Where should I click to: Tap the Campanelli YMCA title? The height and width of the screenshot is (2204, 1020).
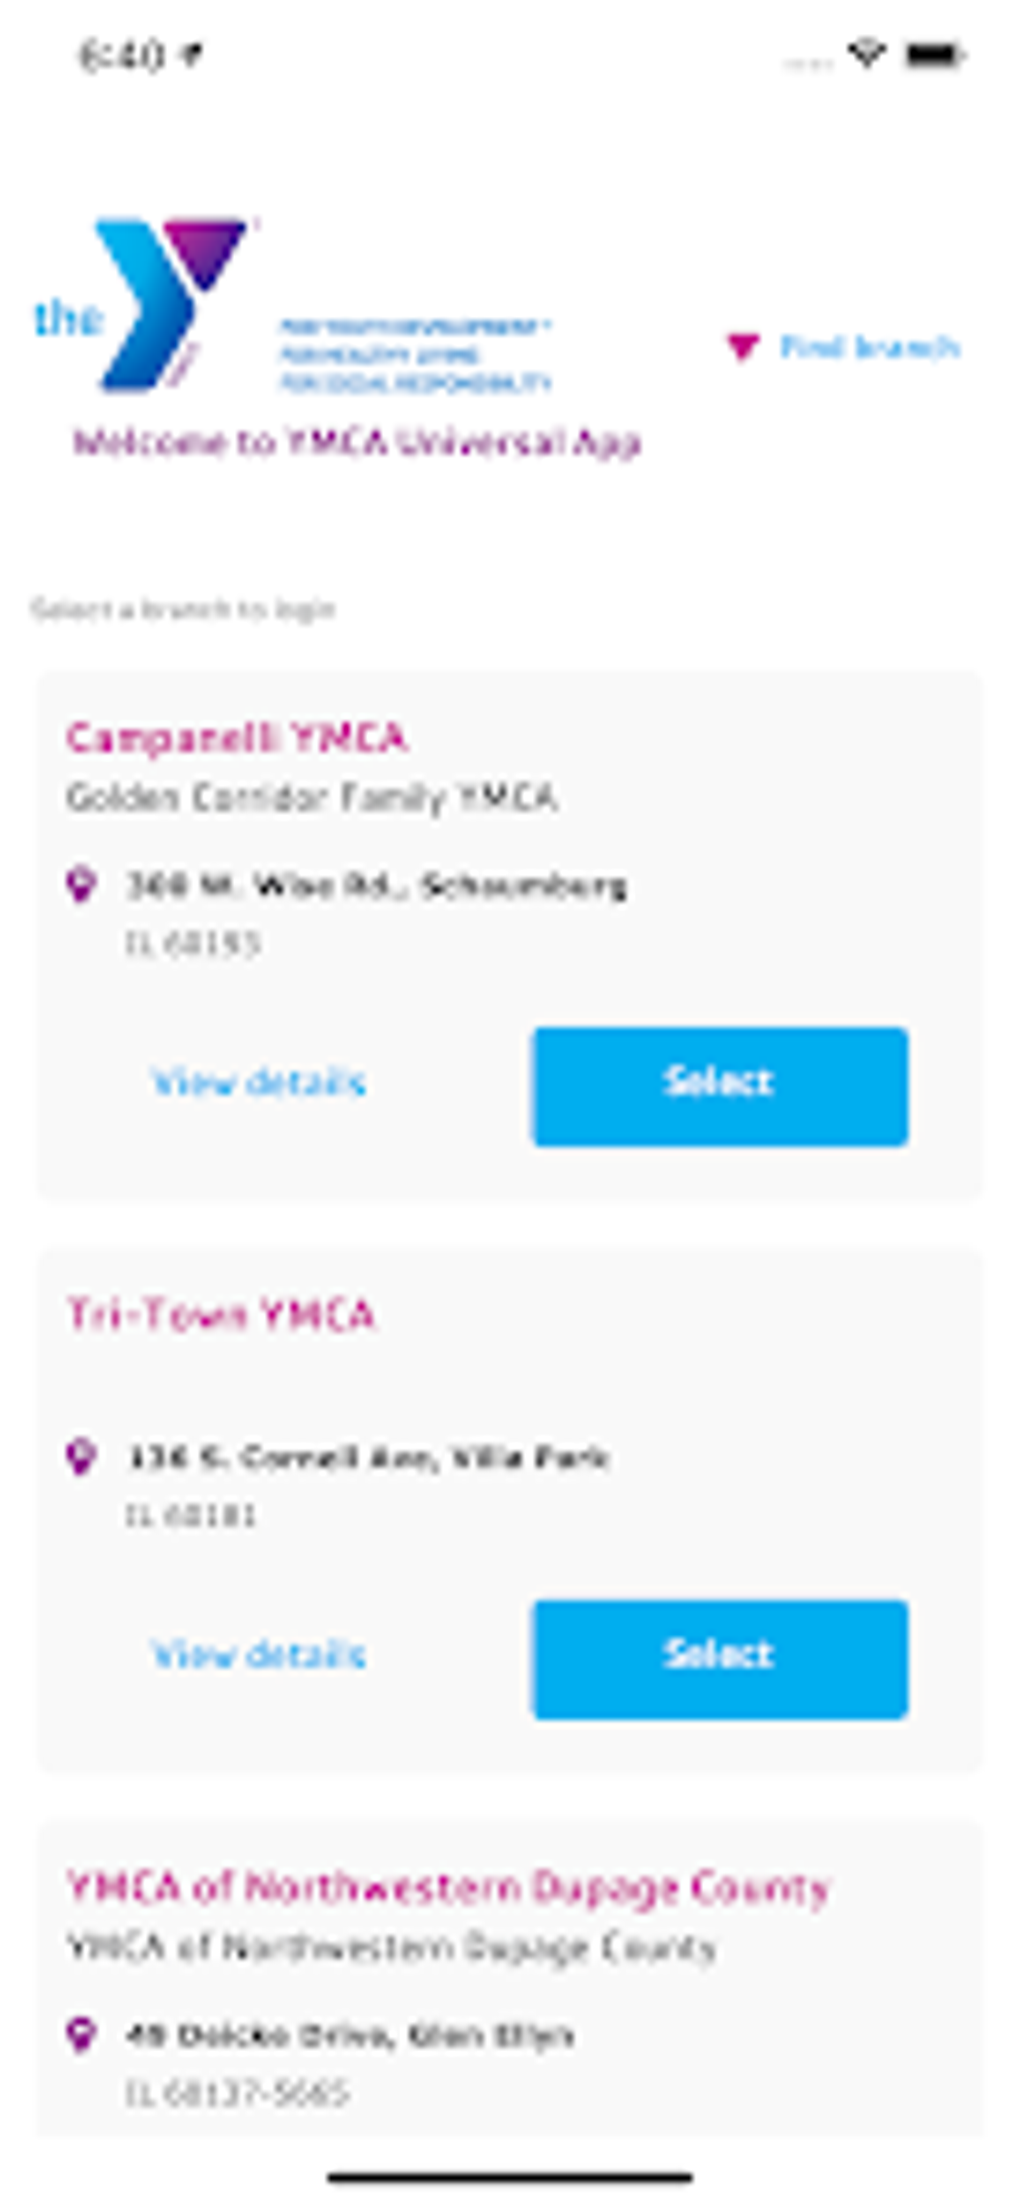click(237, 738)
